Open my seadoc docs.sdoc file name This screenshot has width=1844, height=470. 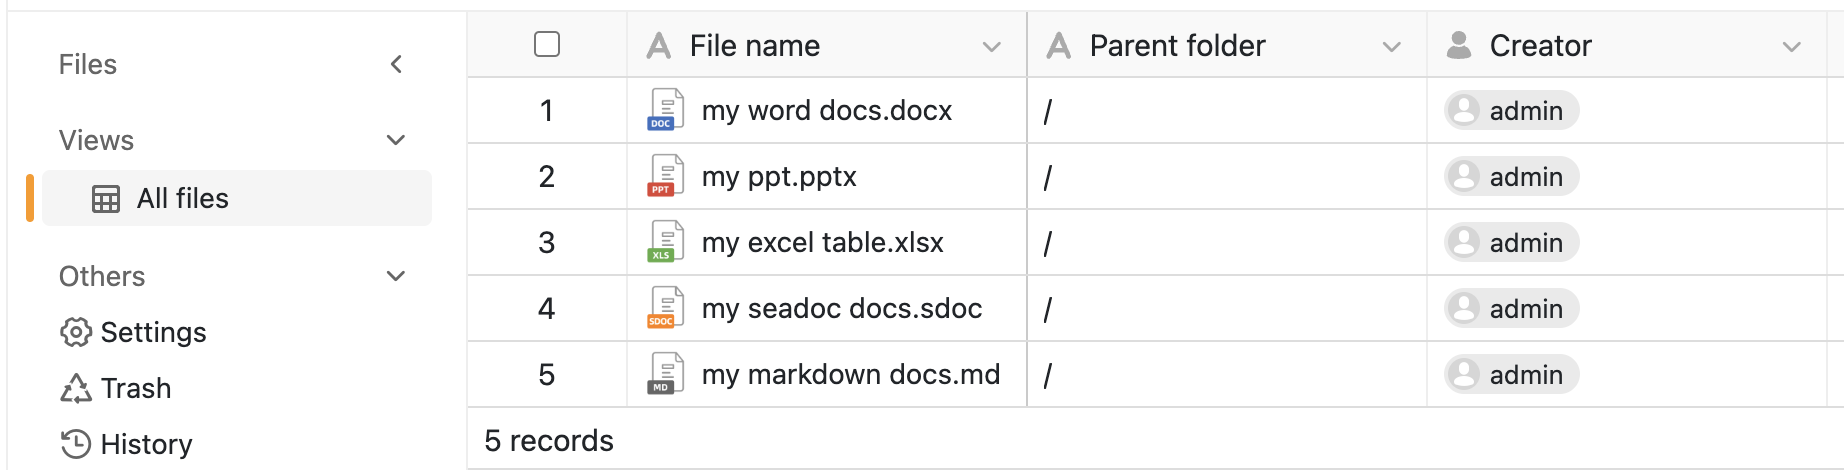pyautogui.click(x=841, y=308)
